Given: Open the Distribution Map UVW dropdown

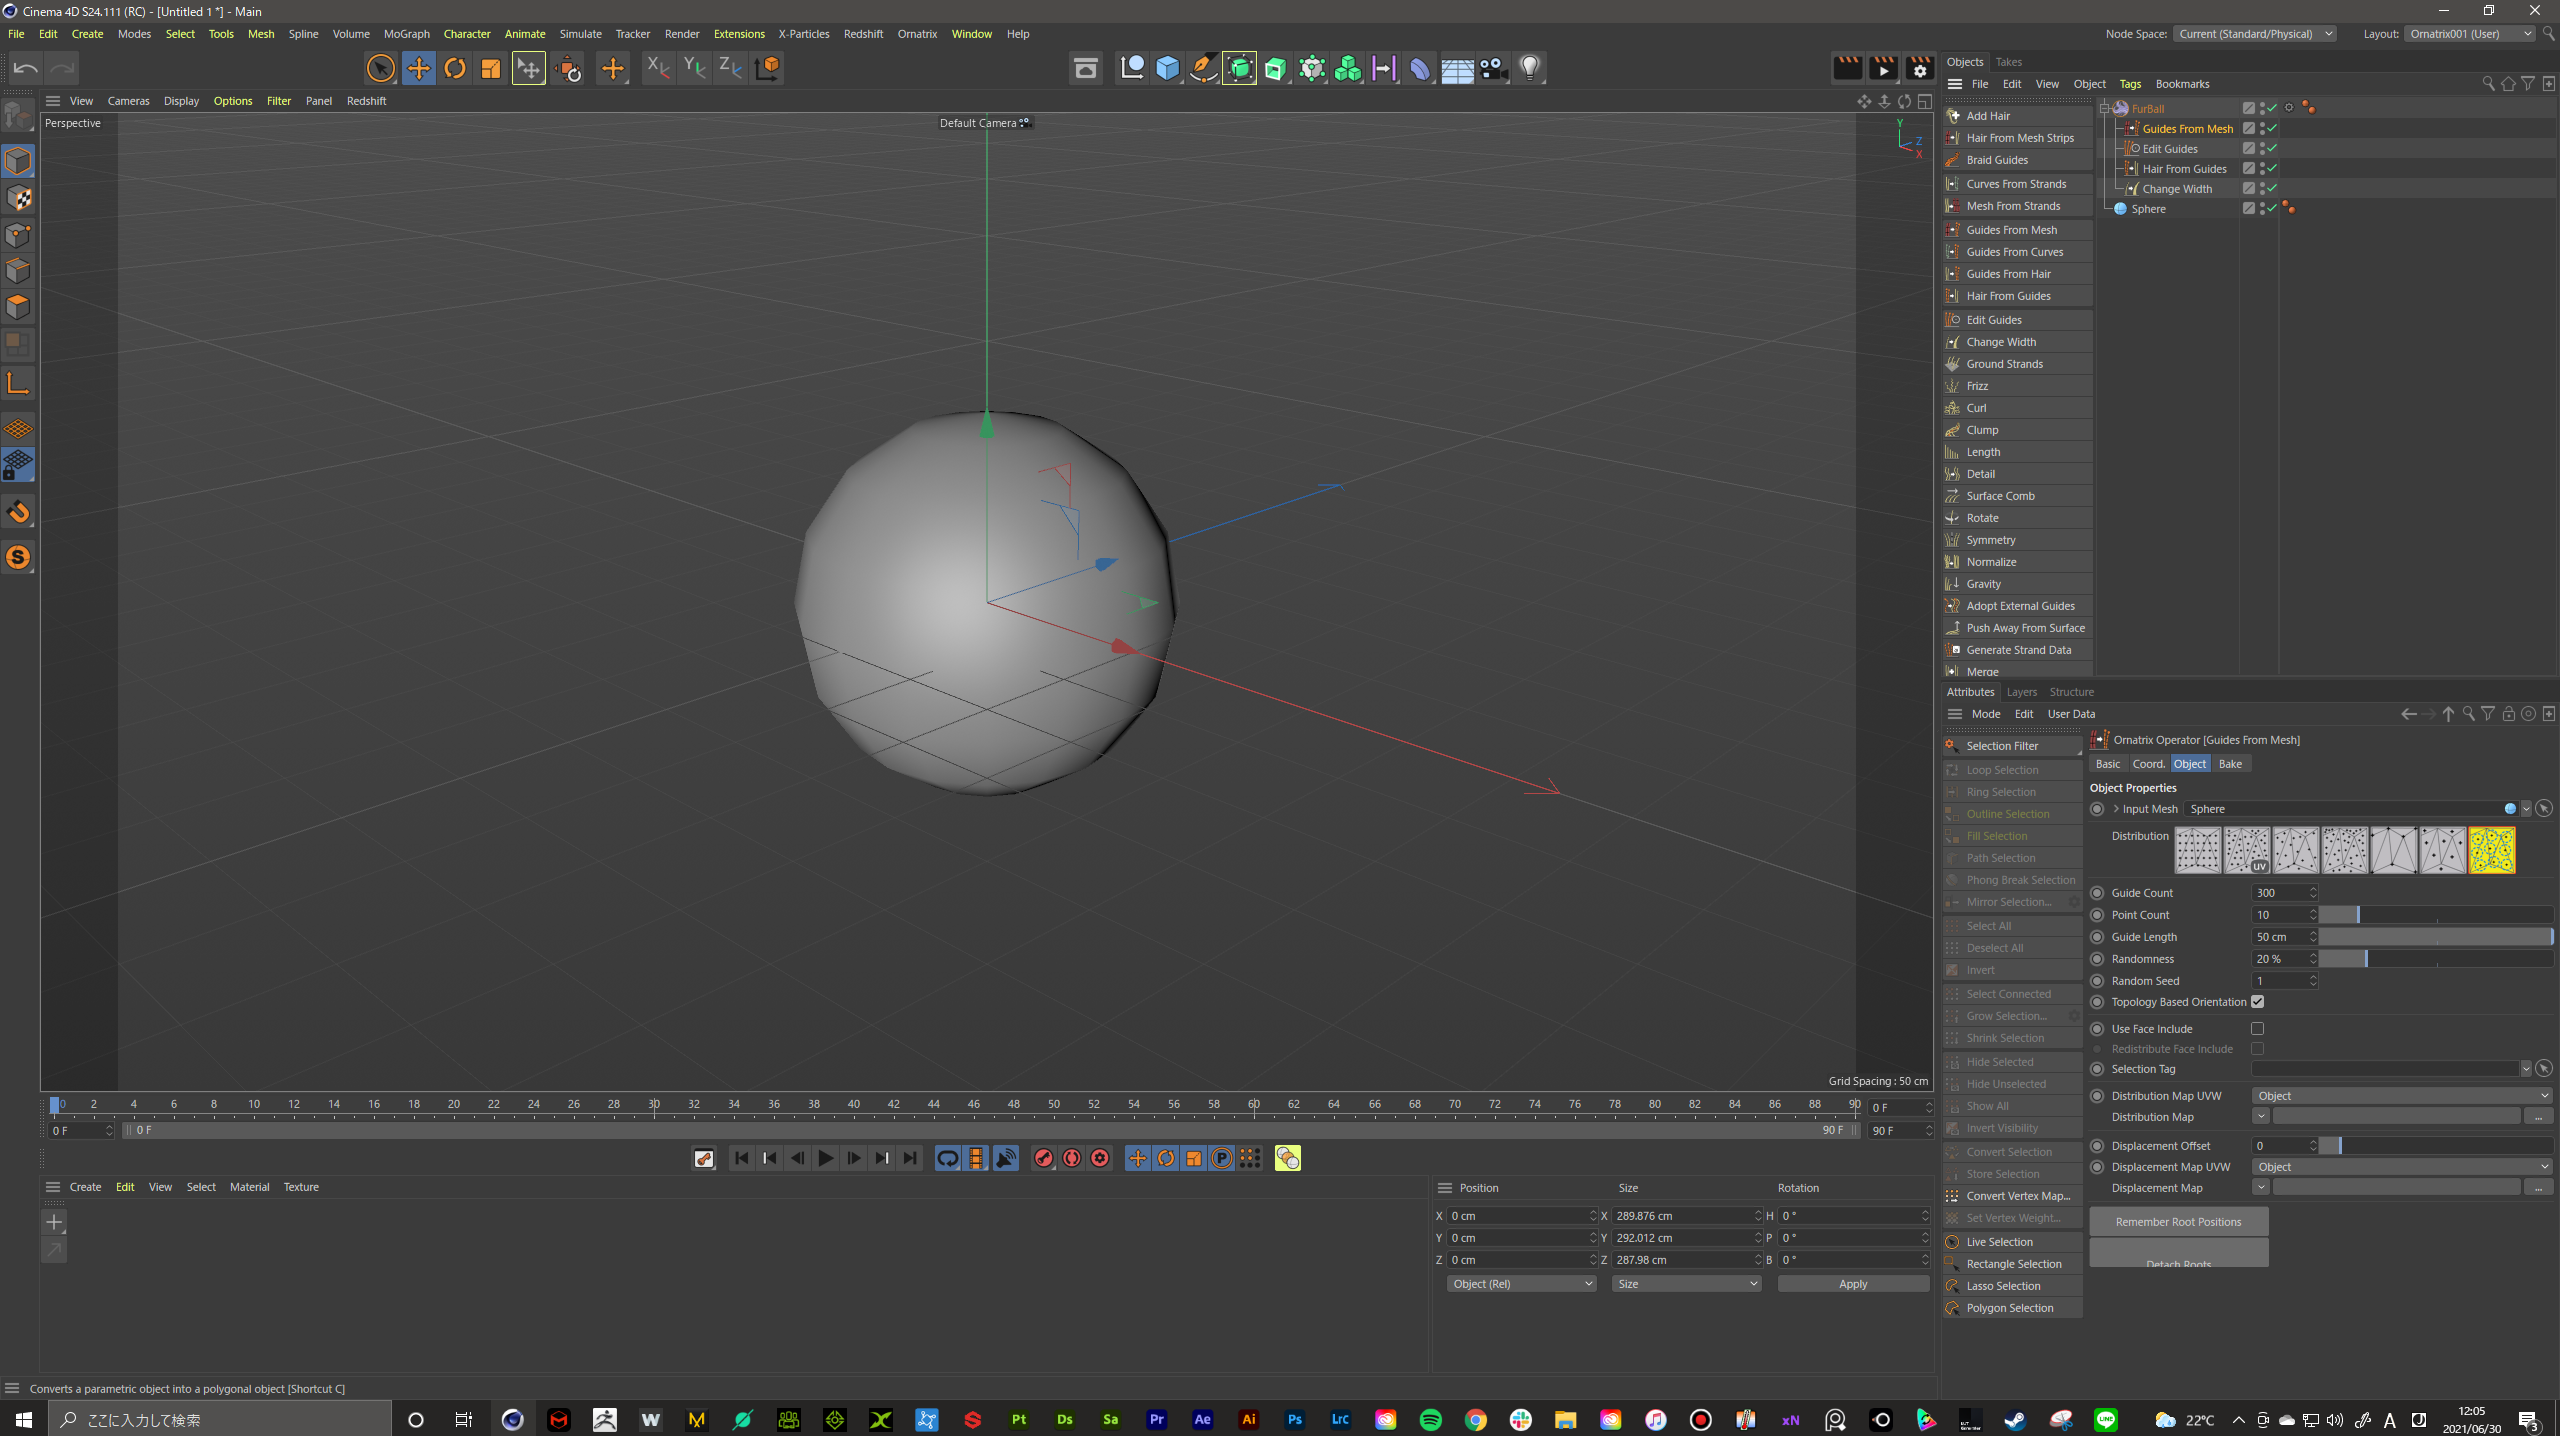Looking at the screenshot, I should 2402,1096.
